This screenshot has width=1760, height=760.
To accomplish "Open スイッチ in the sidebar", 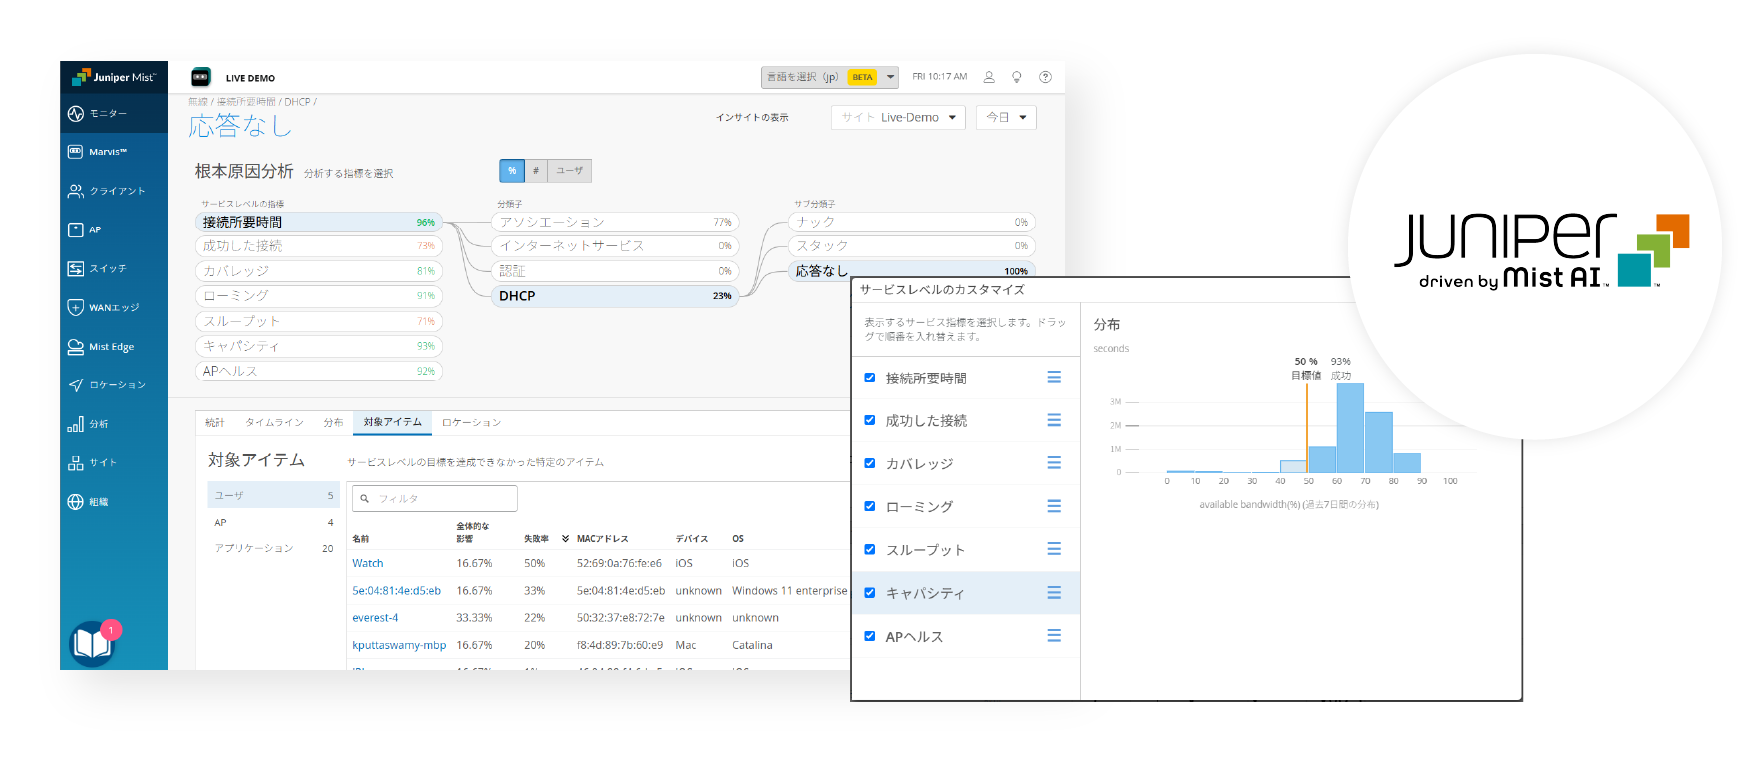I will tap(113, 269).
